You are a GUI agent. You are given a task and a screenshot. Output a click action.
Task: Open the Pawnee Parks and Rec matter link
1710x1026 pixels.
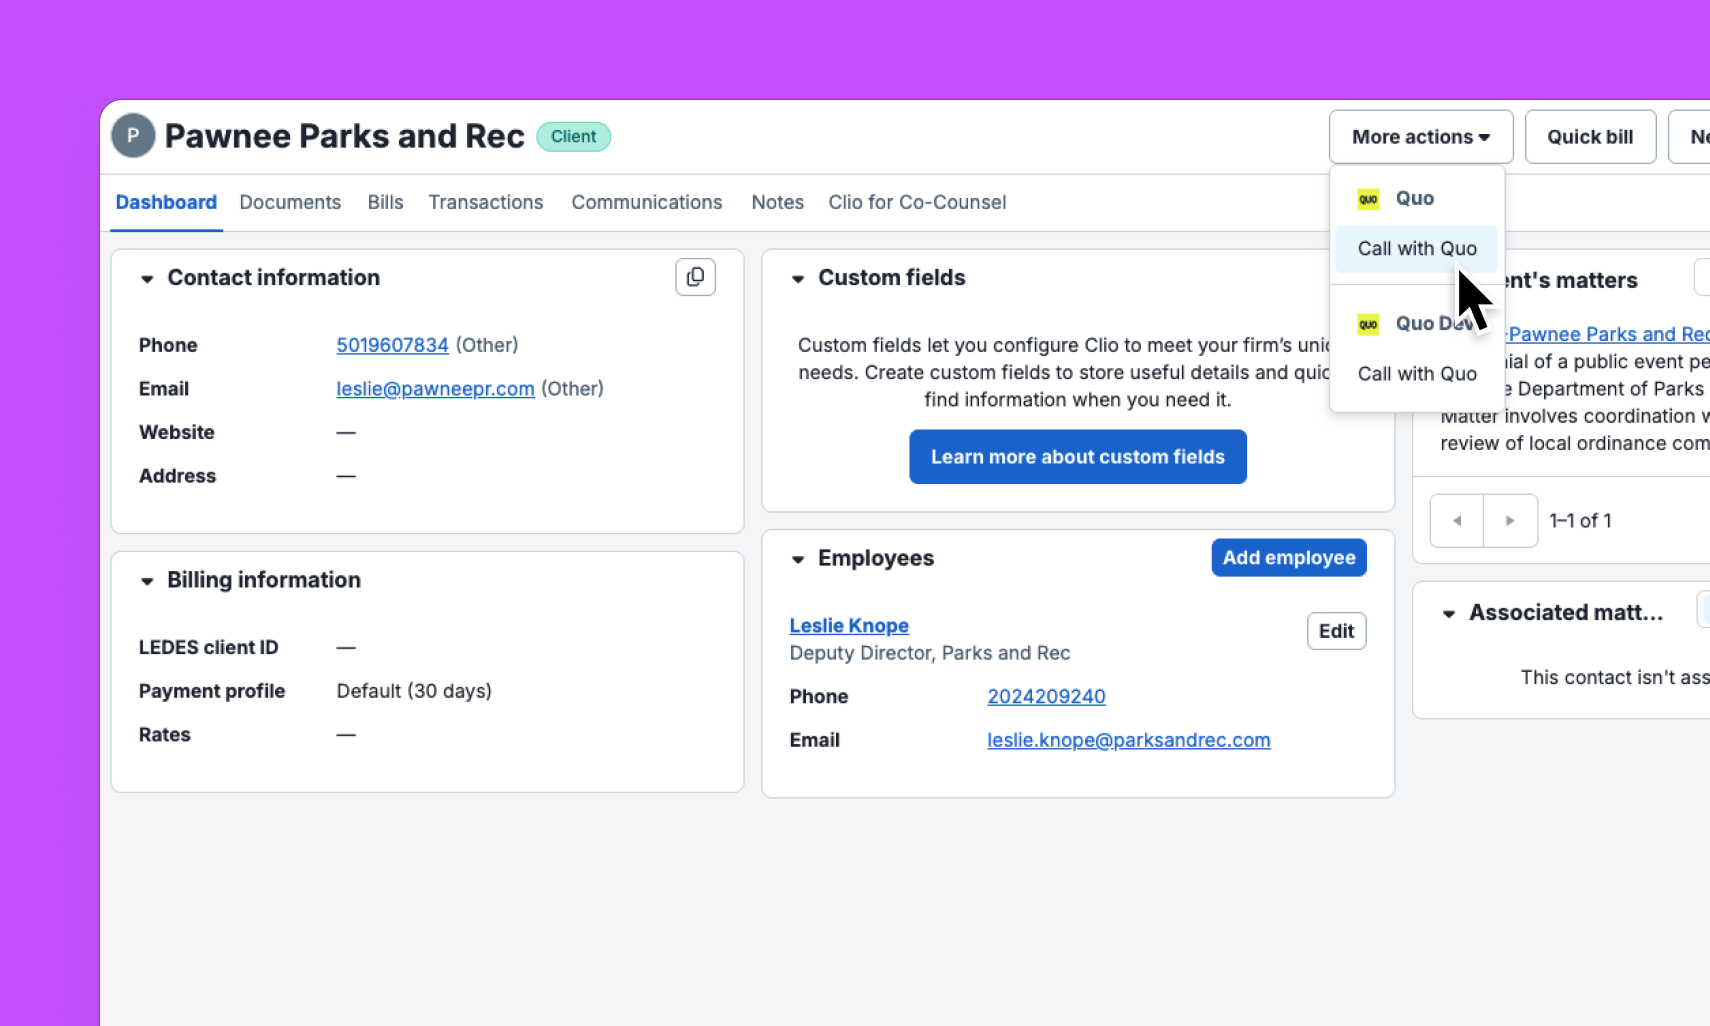(x=1608, y=335)
